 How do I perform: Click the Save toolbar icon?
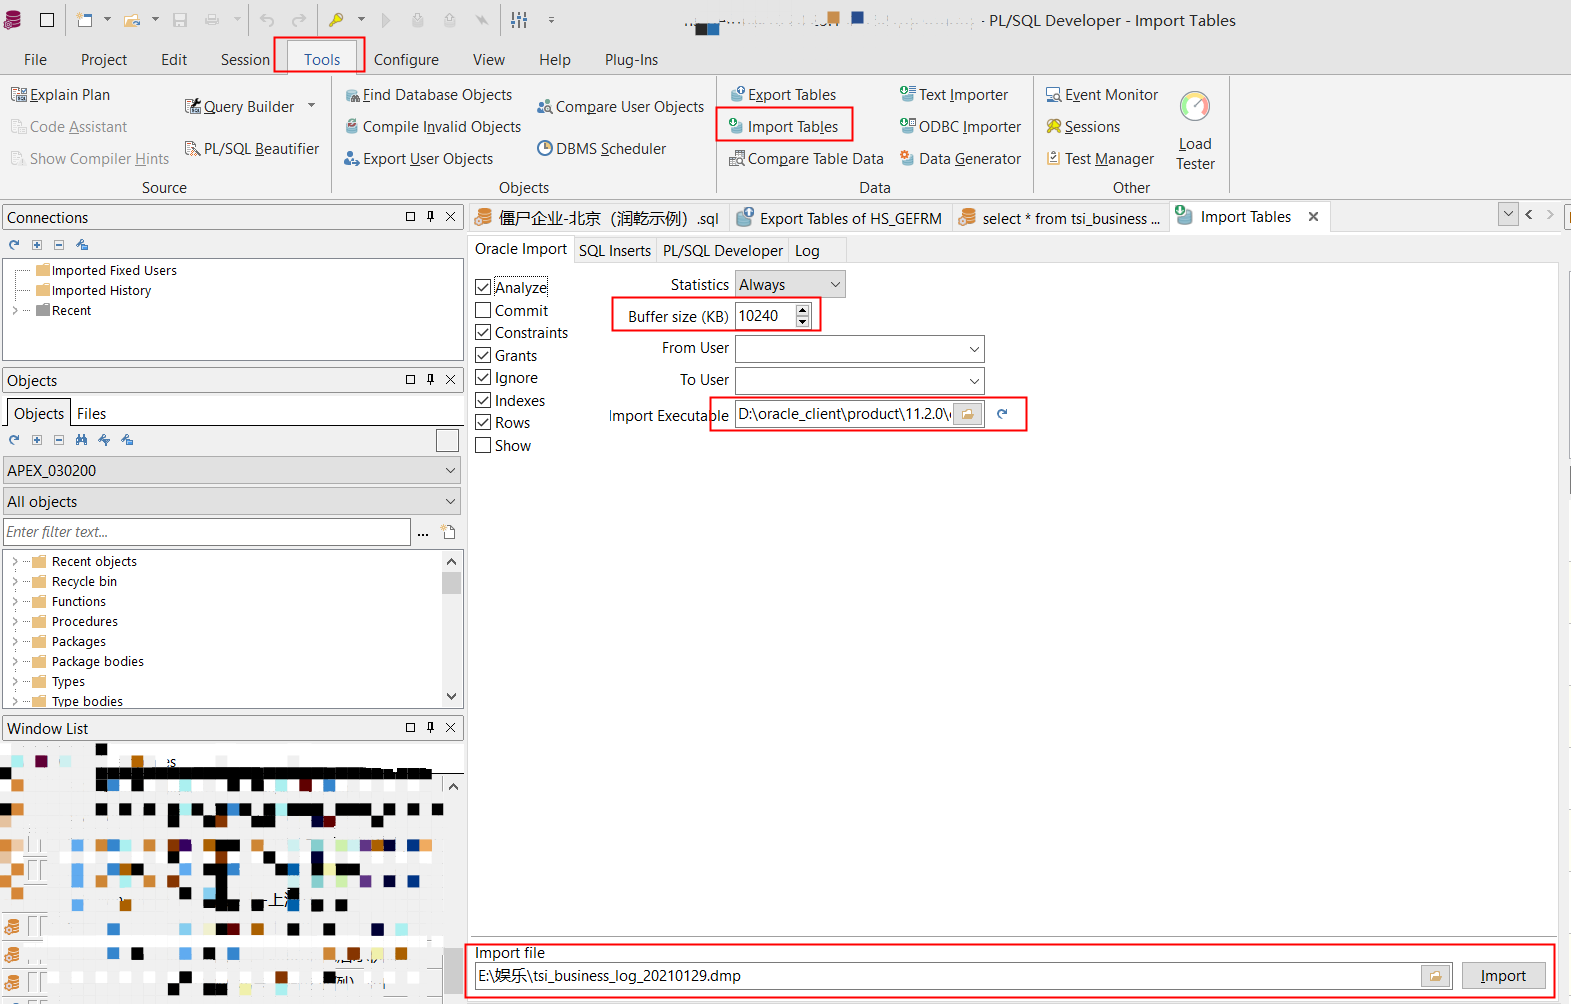(x=180, y=20)
